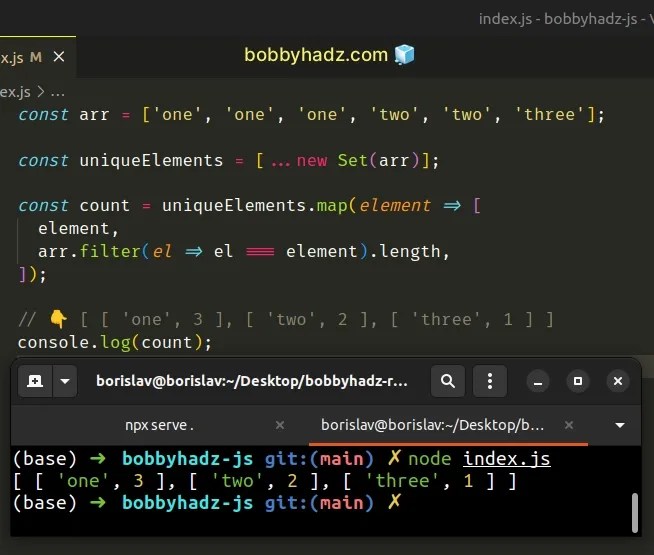Click 'uniqueElements' in the second const declaration
Image resolution: width=654 pixels, height=555 pixels.
(x=151, y=161)
